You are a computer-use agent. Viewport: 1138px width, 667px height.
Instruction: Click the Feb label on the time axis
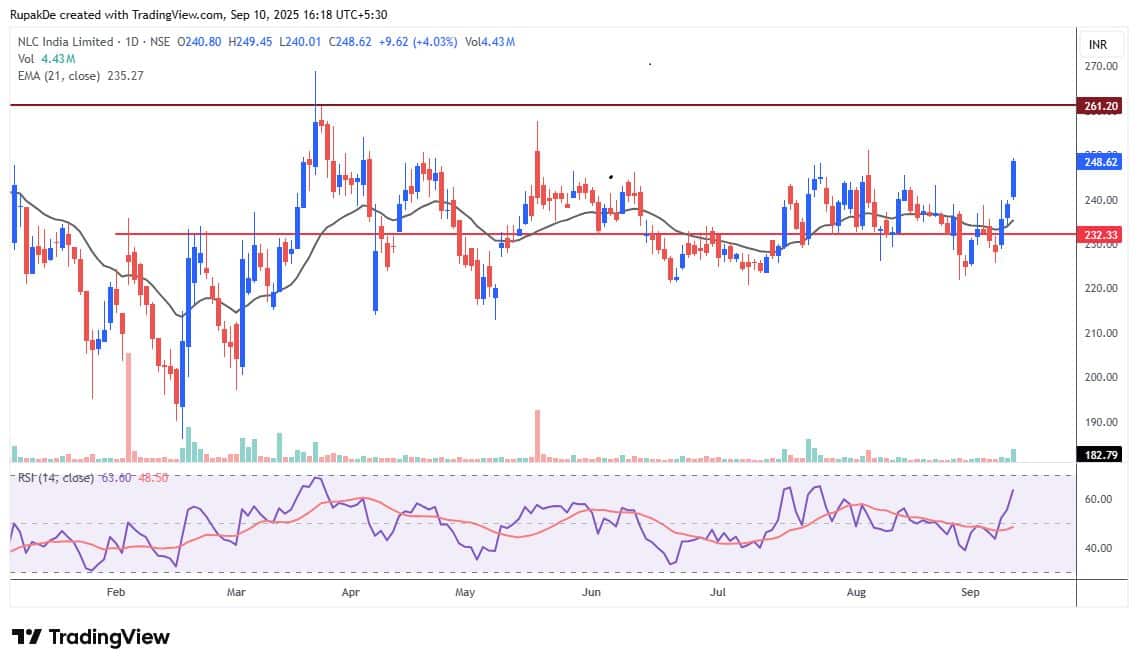click(116, 592)
